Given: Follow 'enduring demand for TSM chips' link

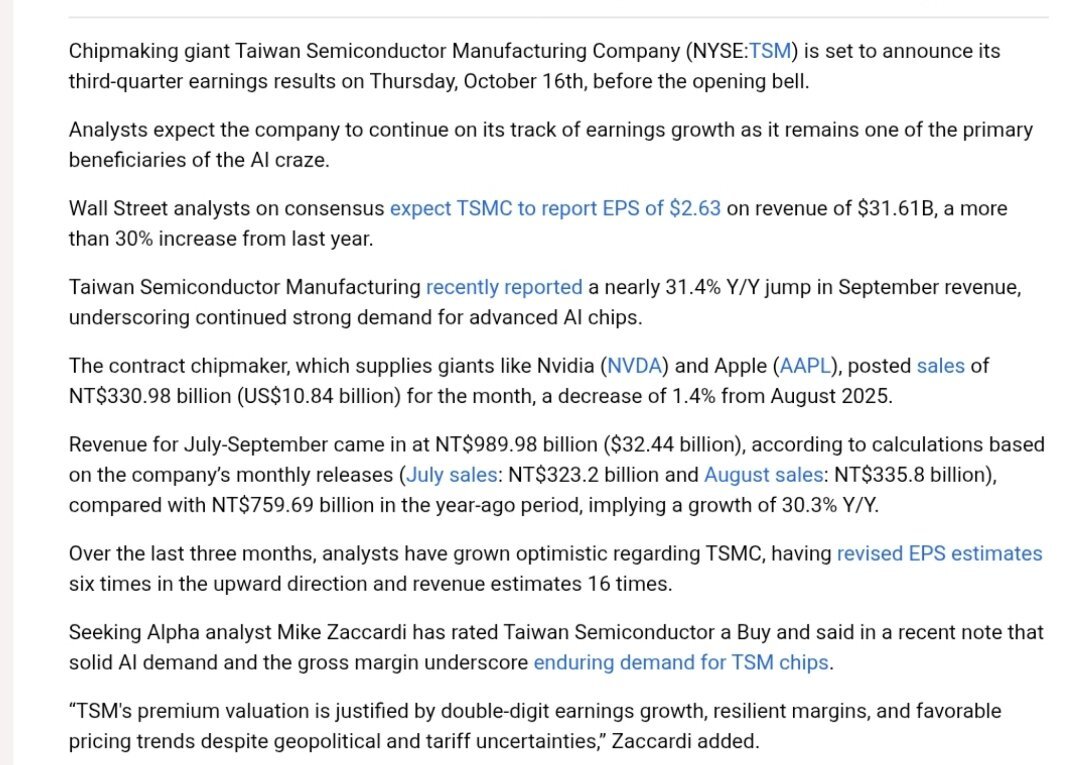Looking at the screenshot, I should [x=681, y=662].
